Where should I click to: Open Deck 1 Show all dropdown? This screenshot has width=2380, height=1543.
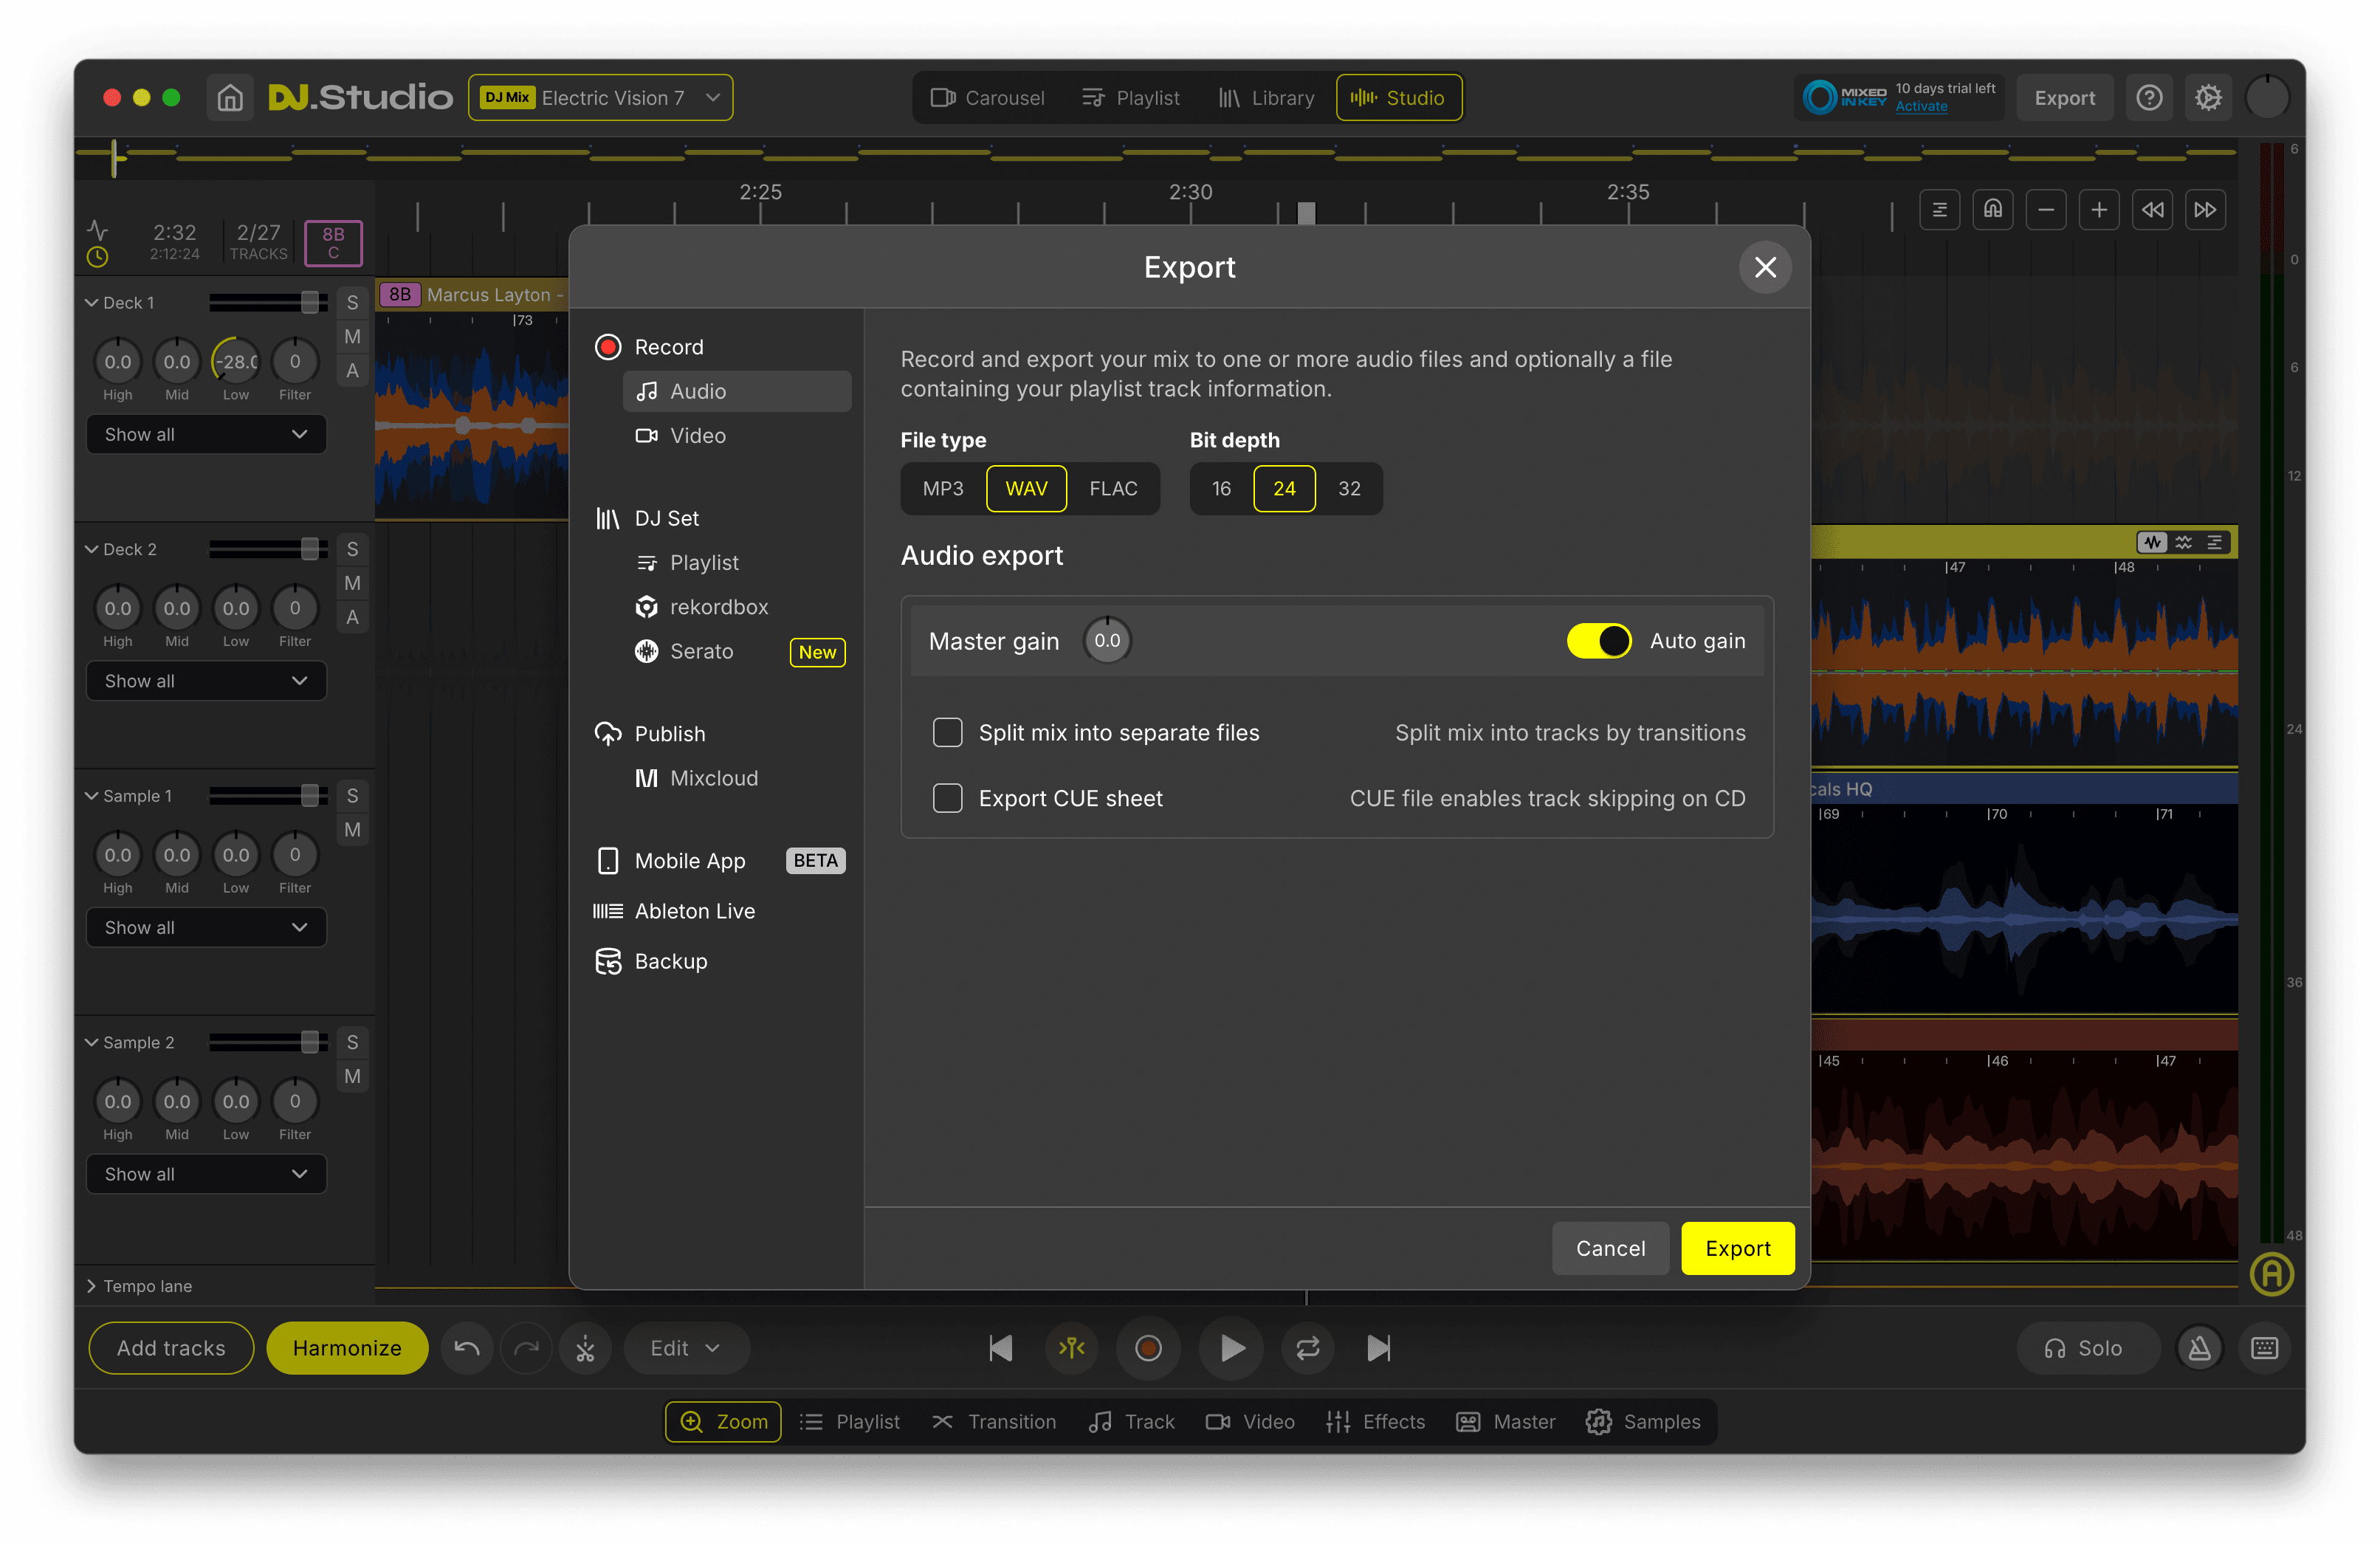206,434
